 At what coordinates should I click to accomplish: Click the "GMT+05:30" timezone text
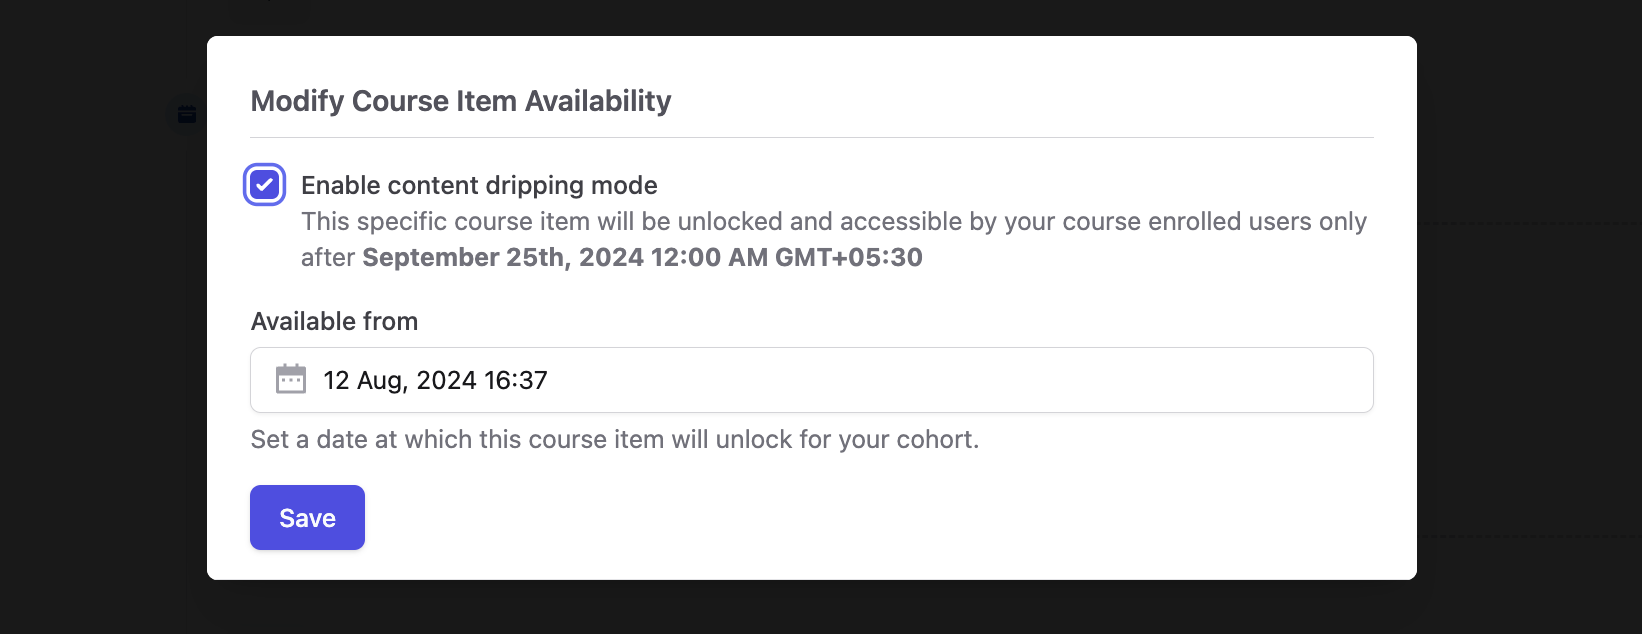coord(848,257)
